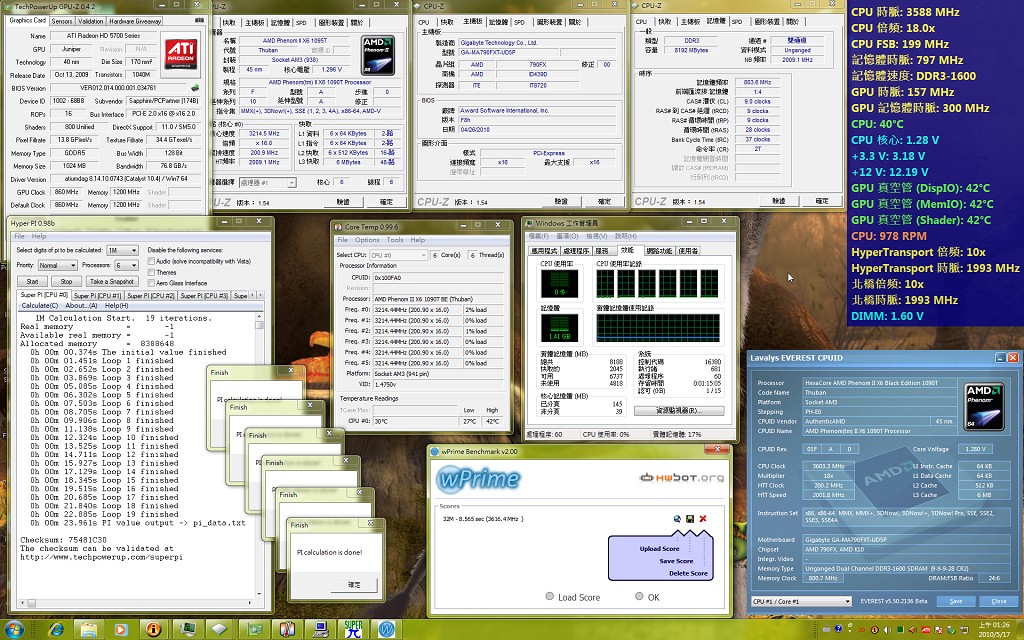Enable Themes checkbox in Hyper PI

(151, 272)
